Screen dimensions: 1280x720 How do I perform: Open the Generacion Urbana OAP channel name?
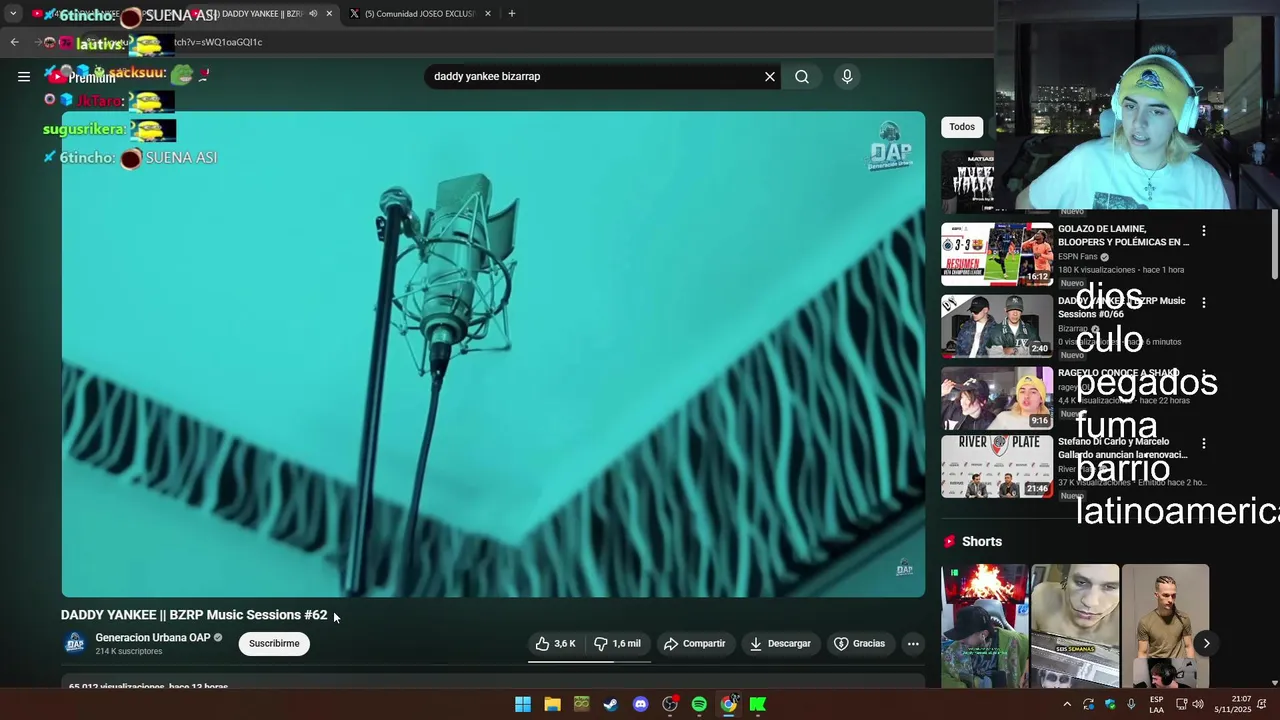pos(153,637)
